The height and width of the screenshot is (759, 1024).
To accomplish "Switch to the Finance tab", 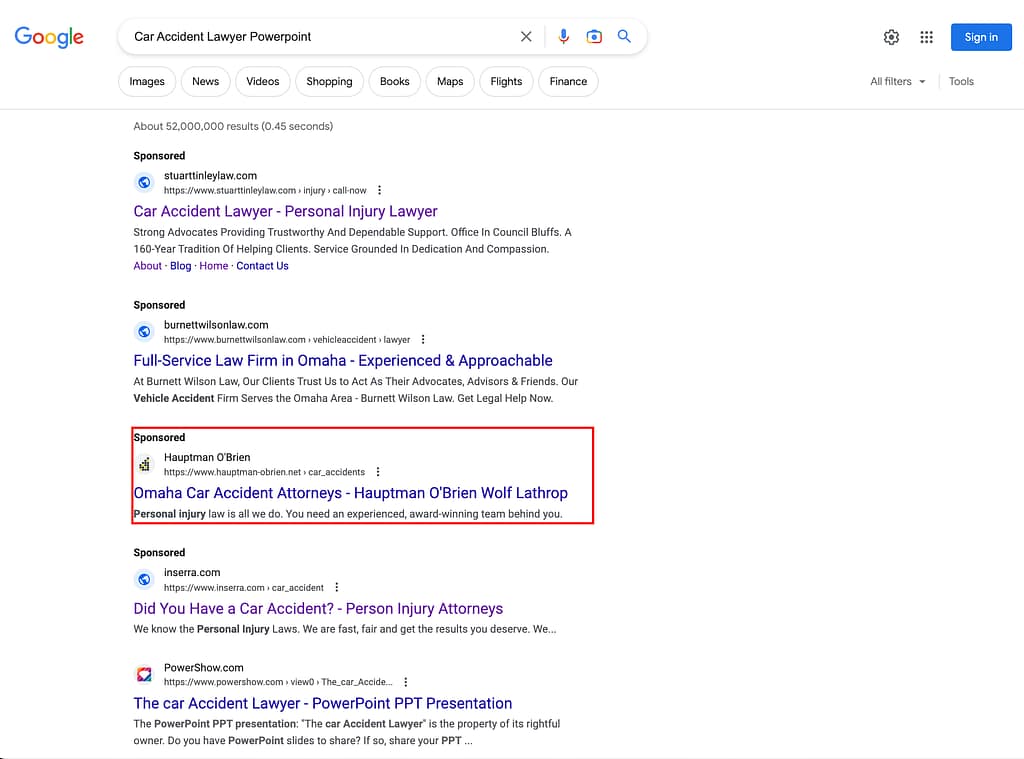I will 568,82.
